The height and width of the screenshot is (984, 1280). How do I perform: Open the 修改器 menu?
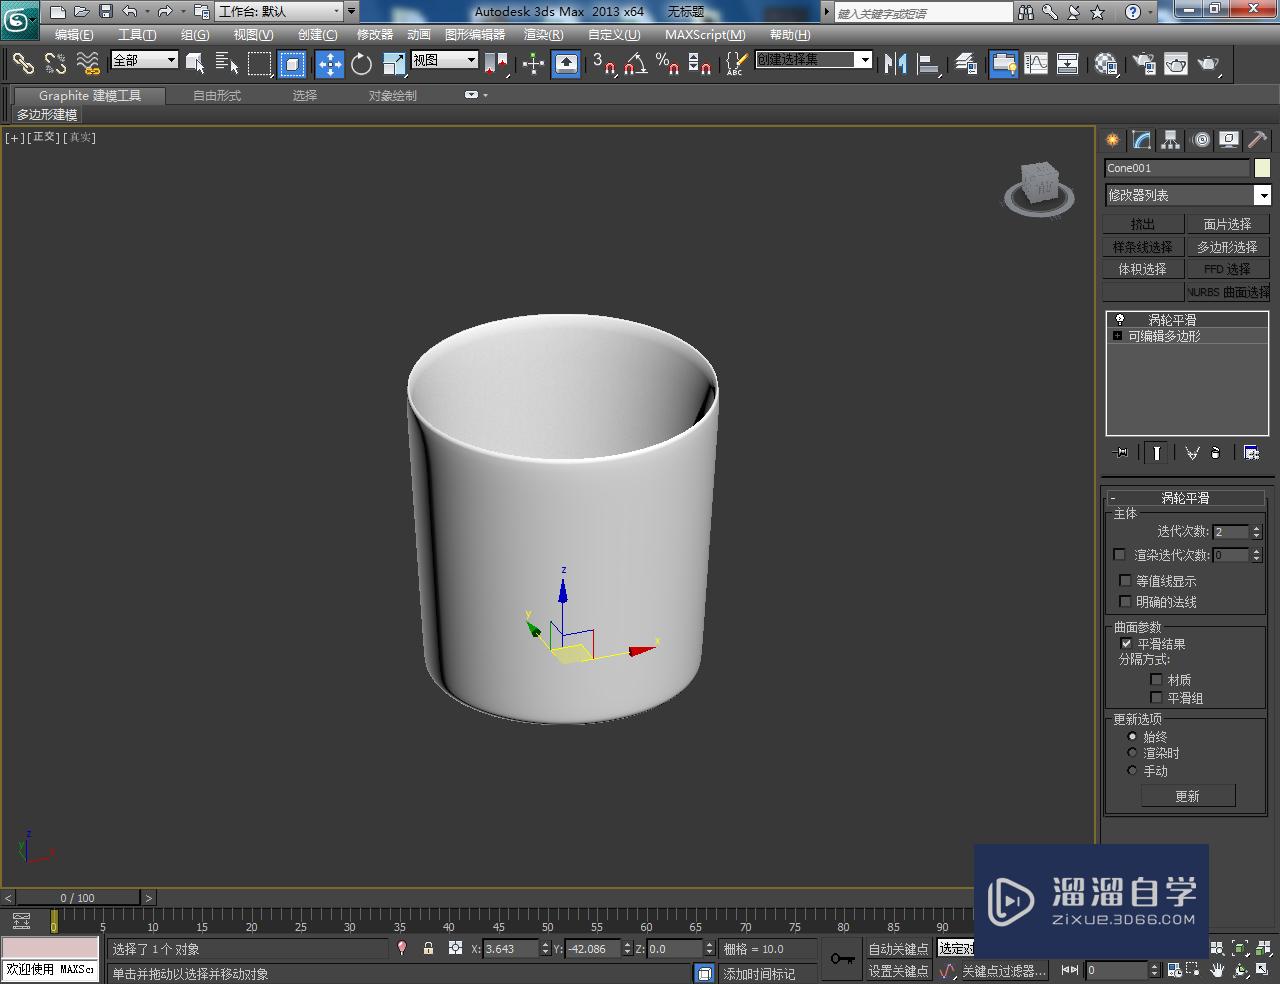tap(375, 35)
